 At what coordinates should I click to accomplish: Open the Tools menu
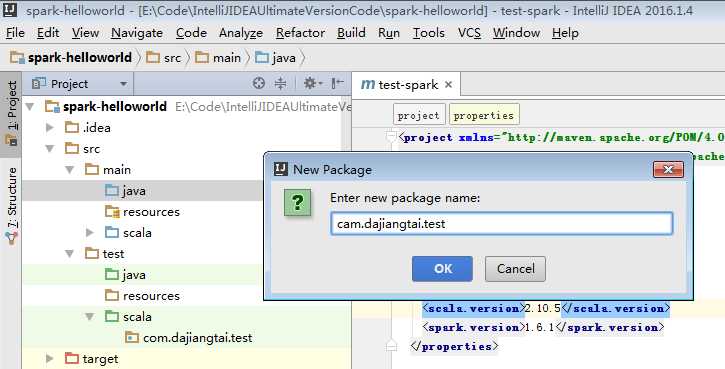point(429,33)
